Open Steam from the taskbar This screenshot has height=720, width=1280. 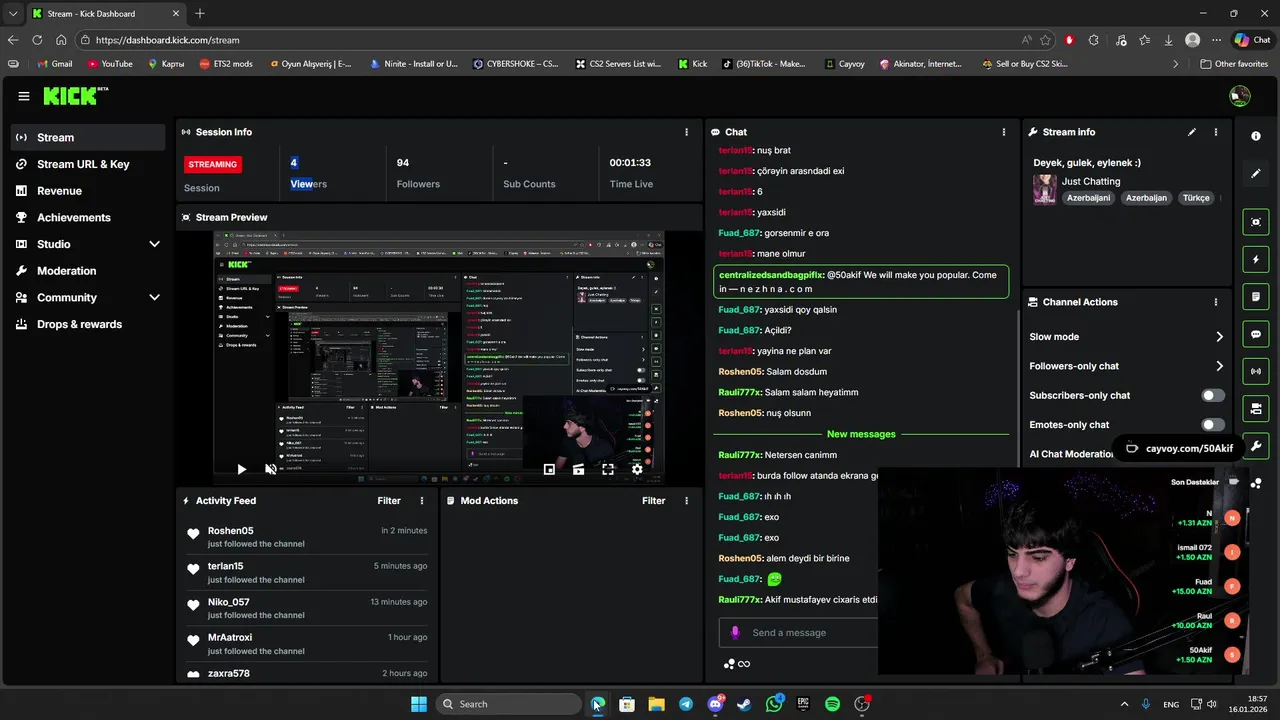tap(744, 704)
